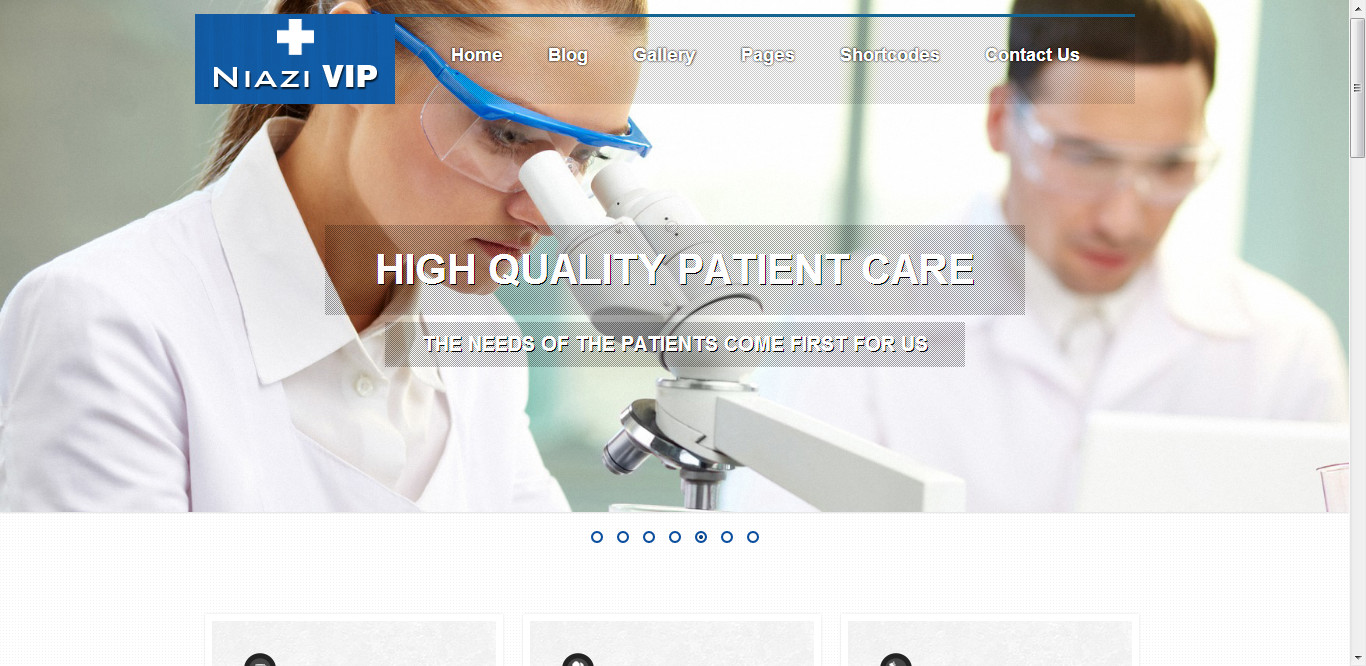Expand the Pages menu

point(767,55)
